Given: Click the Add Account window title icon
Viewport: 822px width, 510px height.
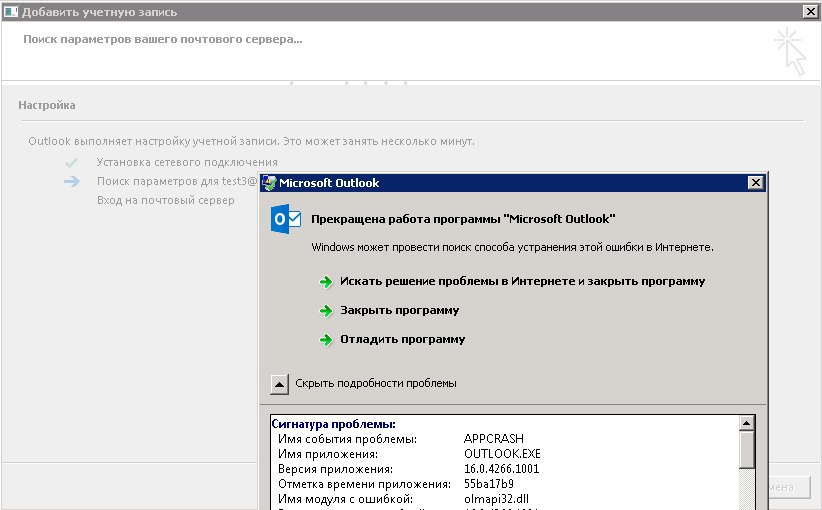Looking at the screenshot, I should click(x=10, y=12).
